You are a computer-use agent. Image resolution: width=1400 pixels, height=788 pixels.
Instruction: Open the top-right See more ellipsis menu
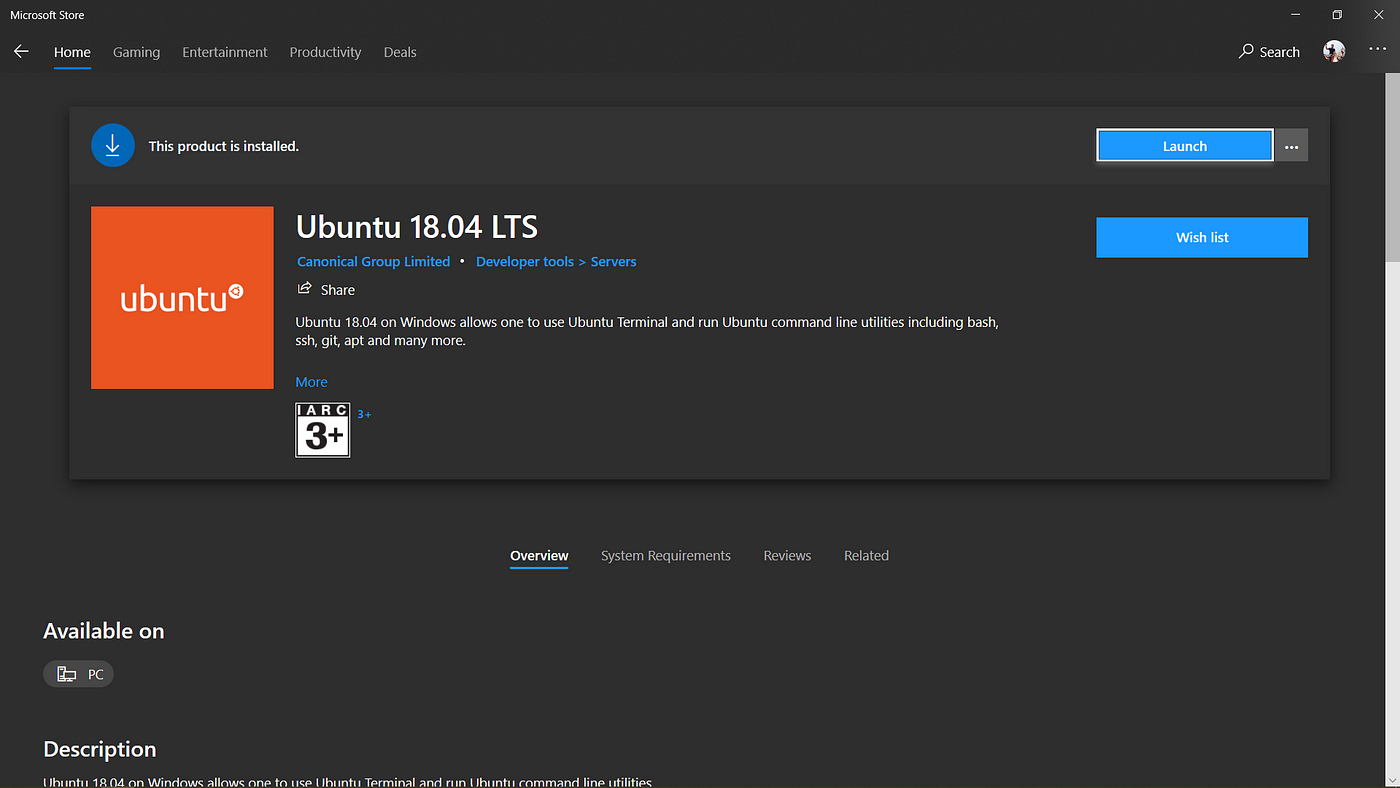1378,50
